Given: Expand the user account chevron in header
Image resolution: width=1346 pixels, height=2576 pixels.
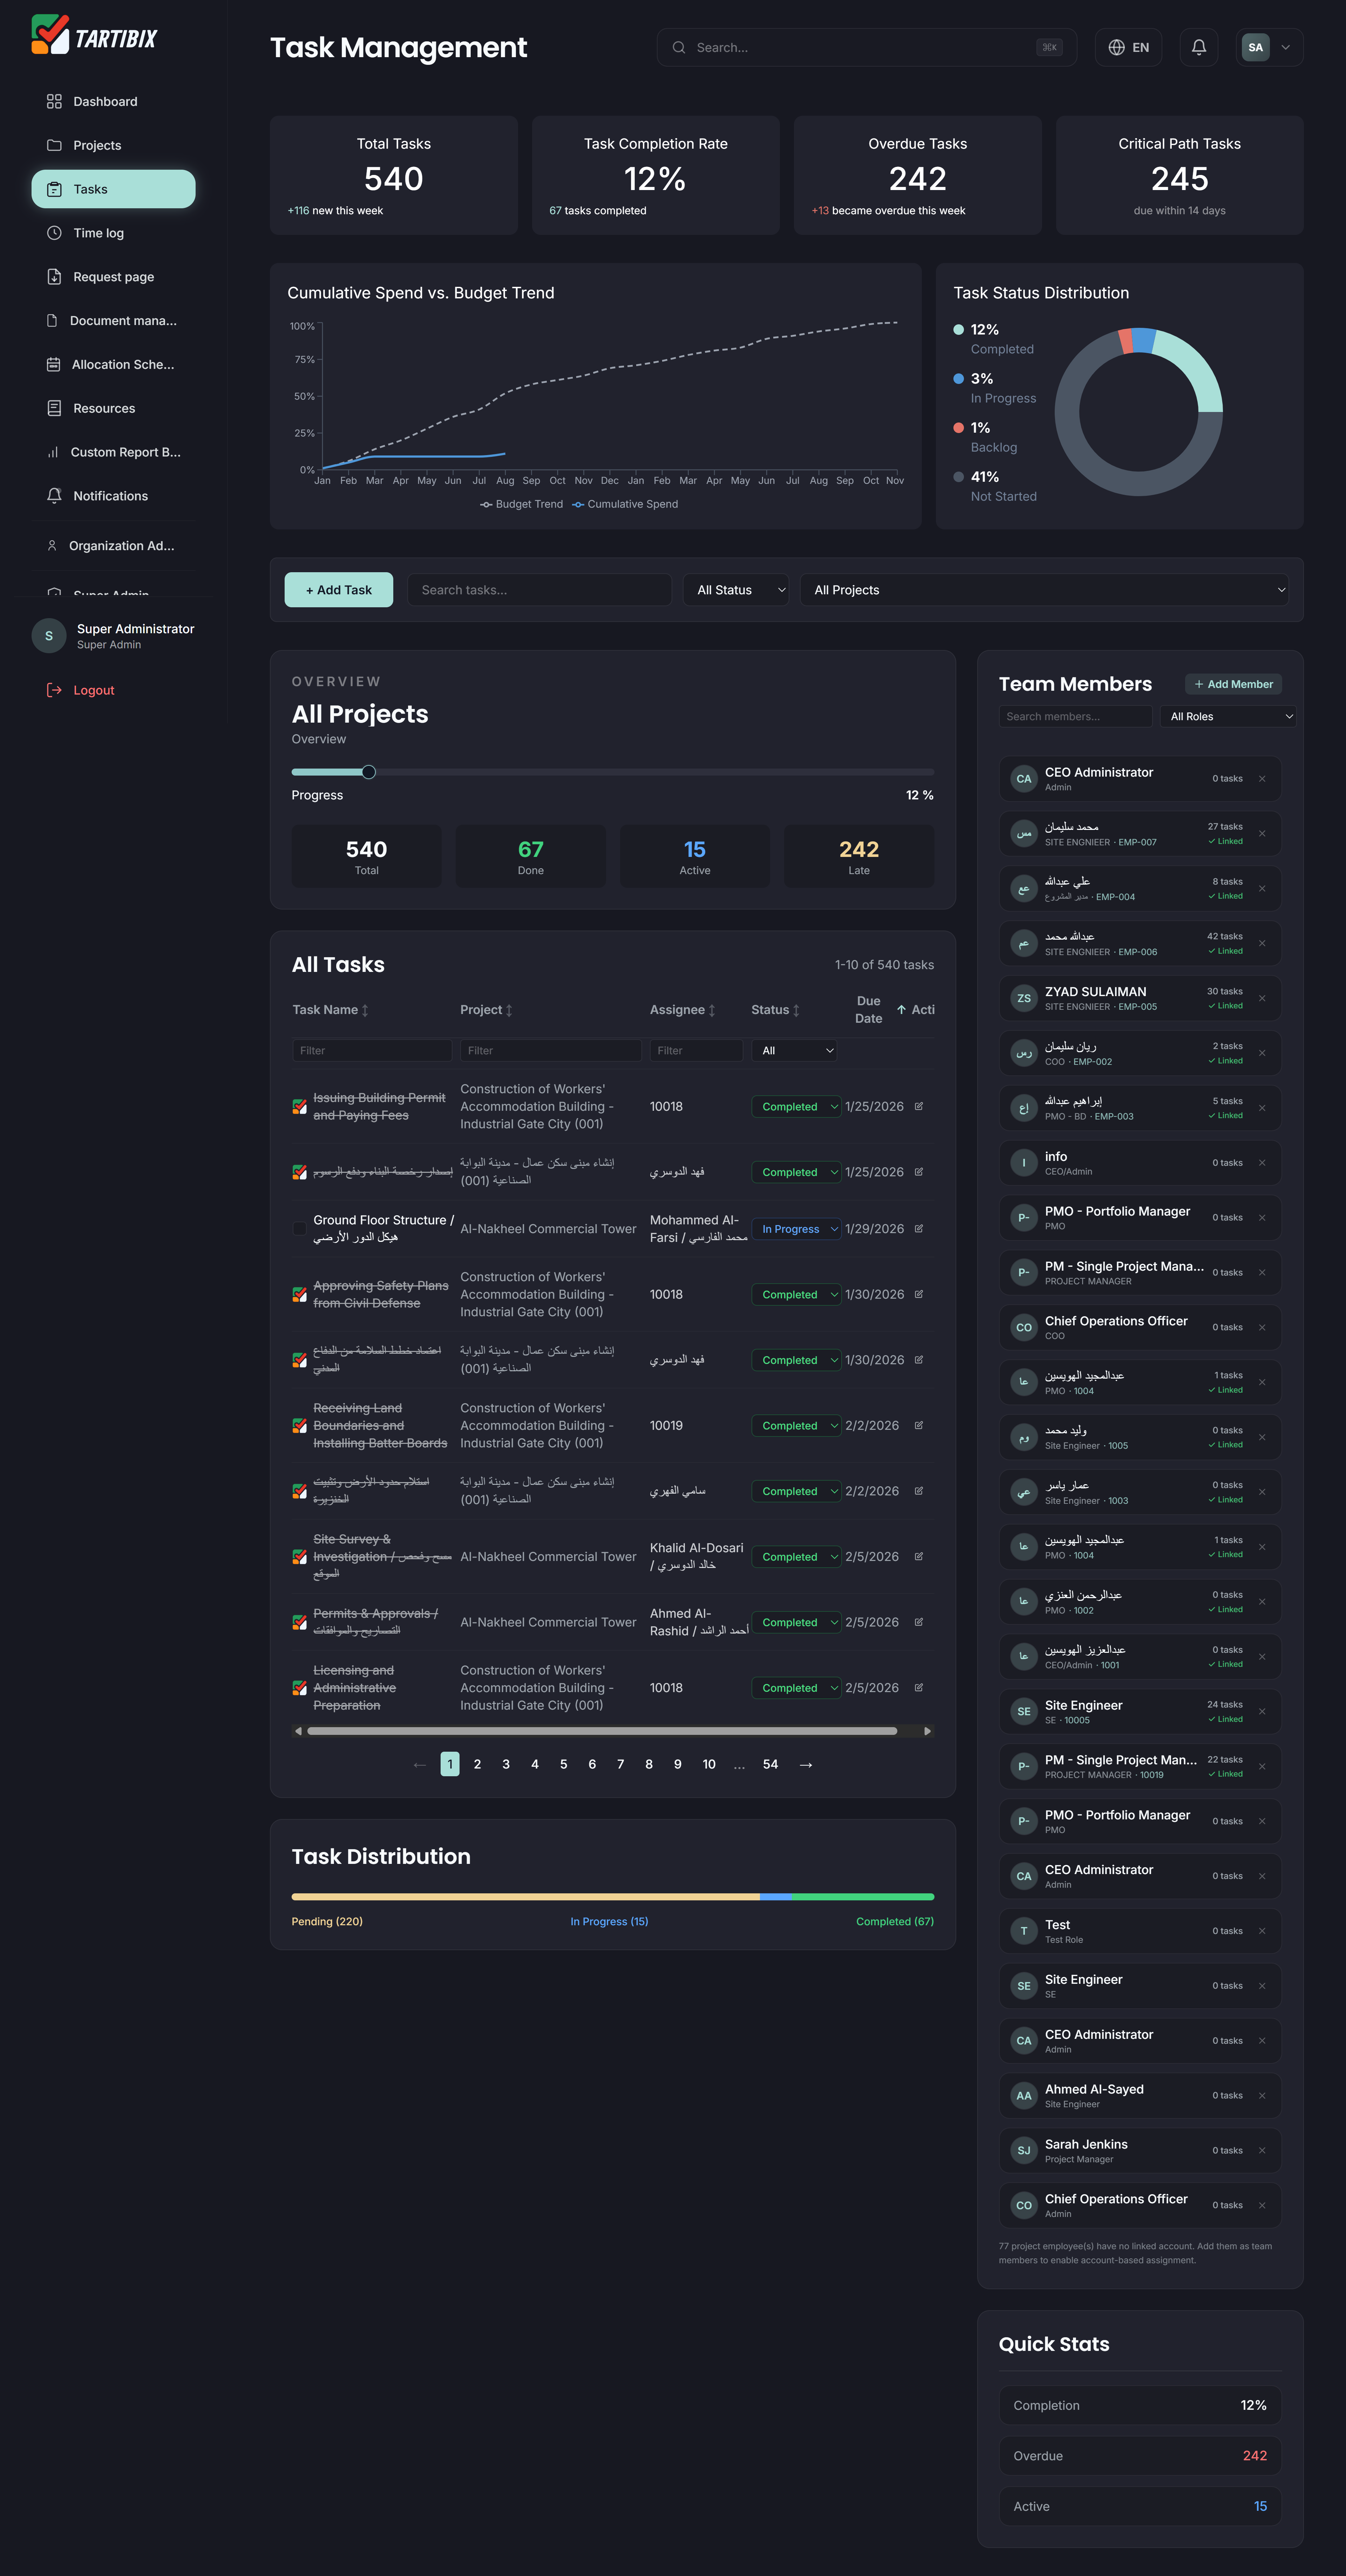Looking at the screenshot, I should click(x=1286, y=47).
